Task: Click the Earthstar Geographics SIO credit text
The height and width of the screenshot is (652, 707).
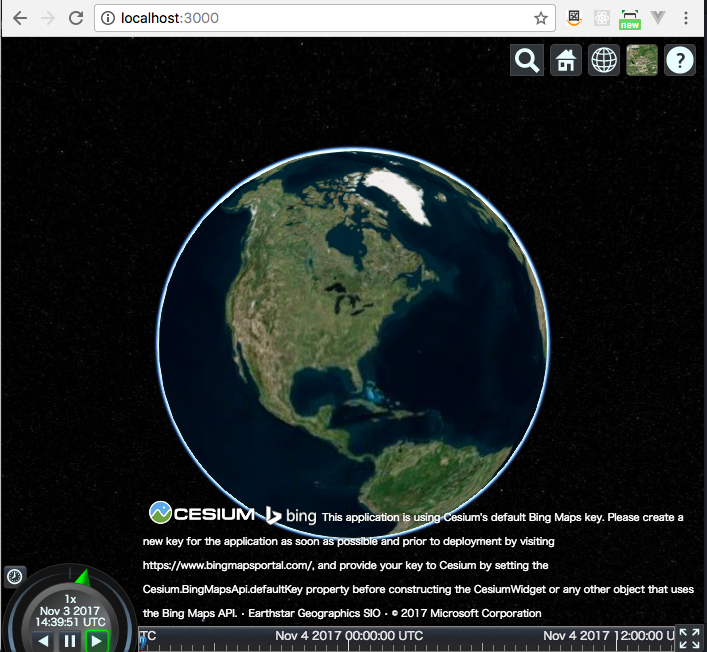Action: tap(314, 613)
